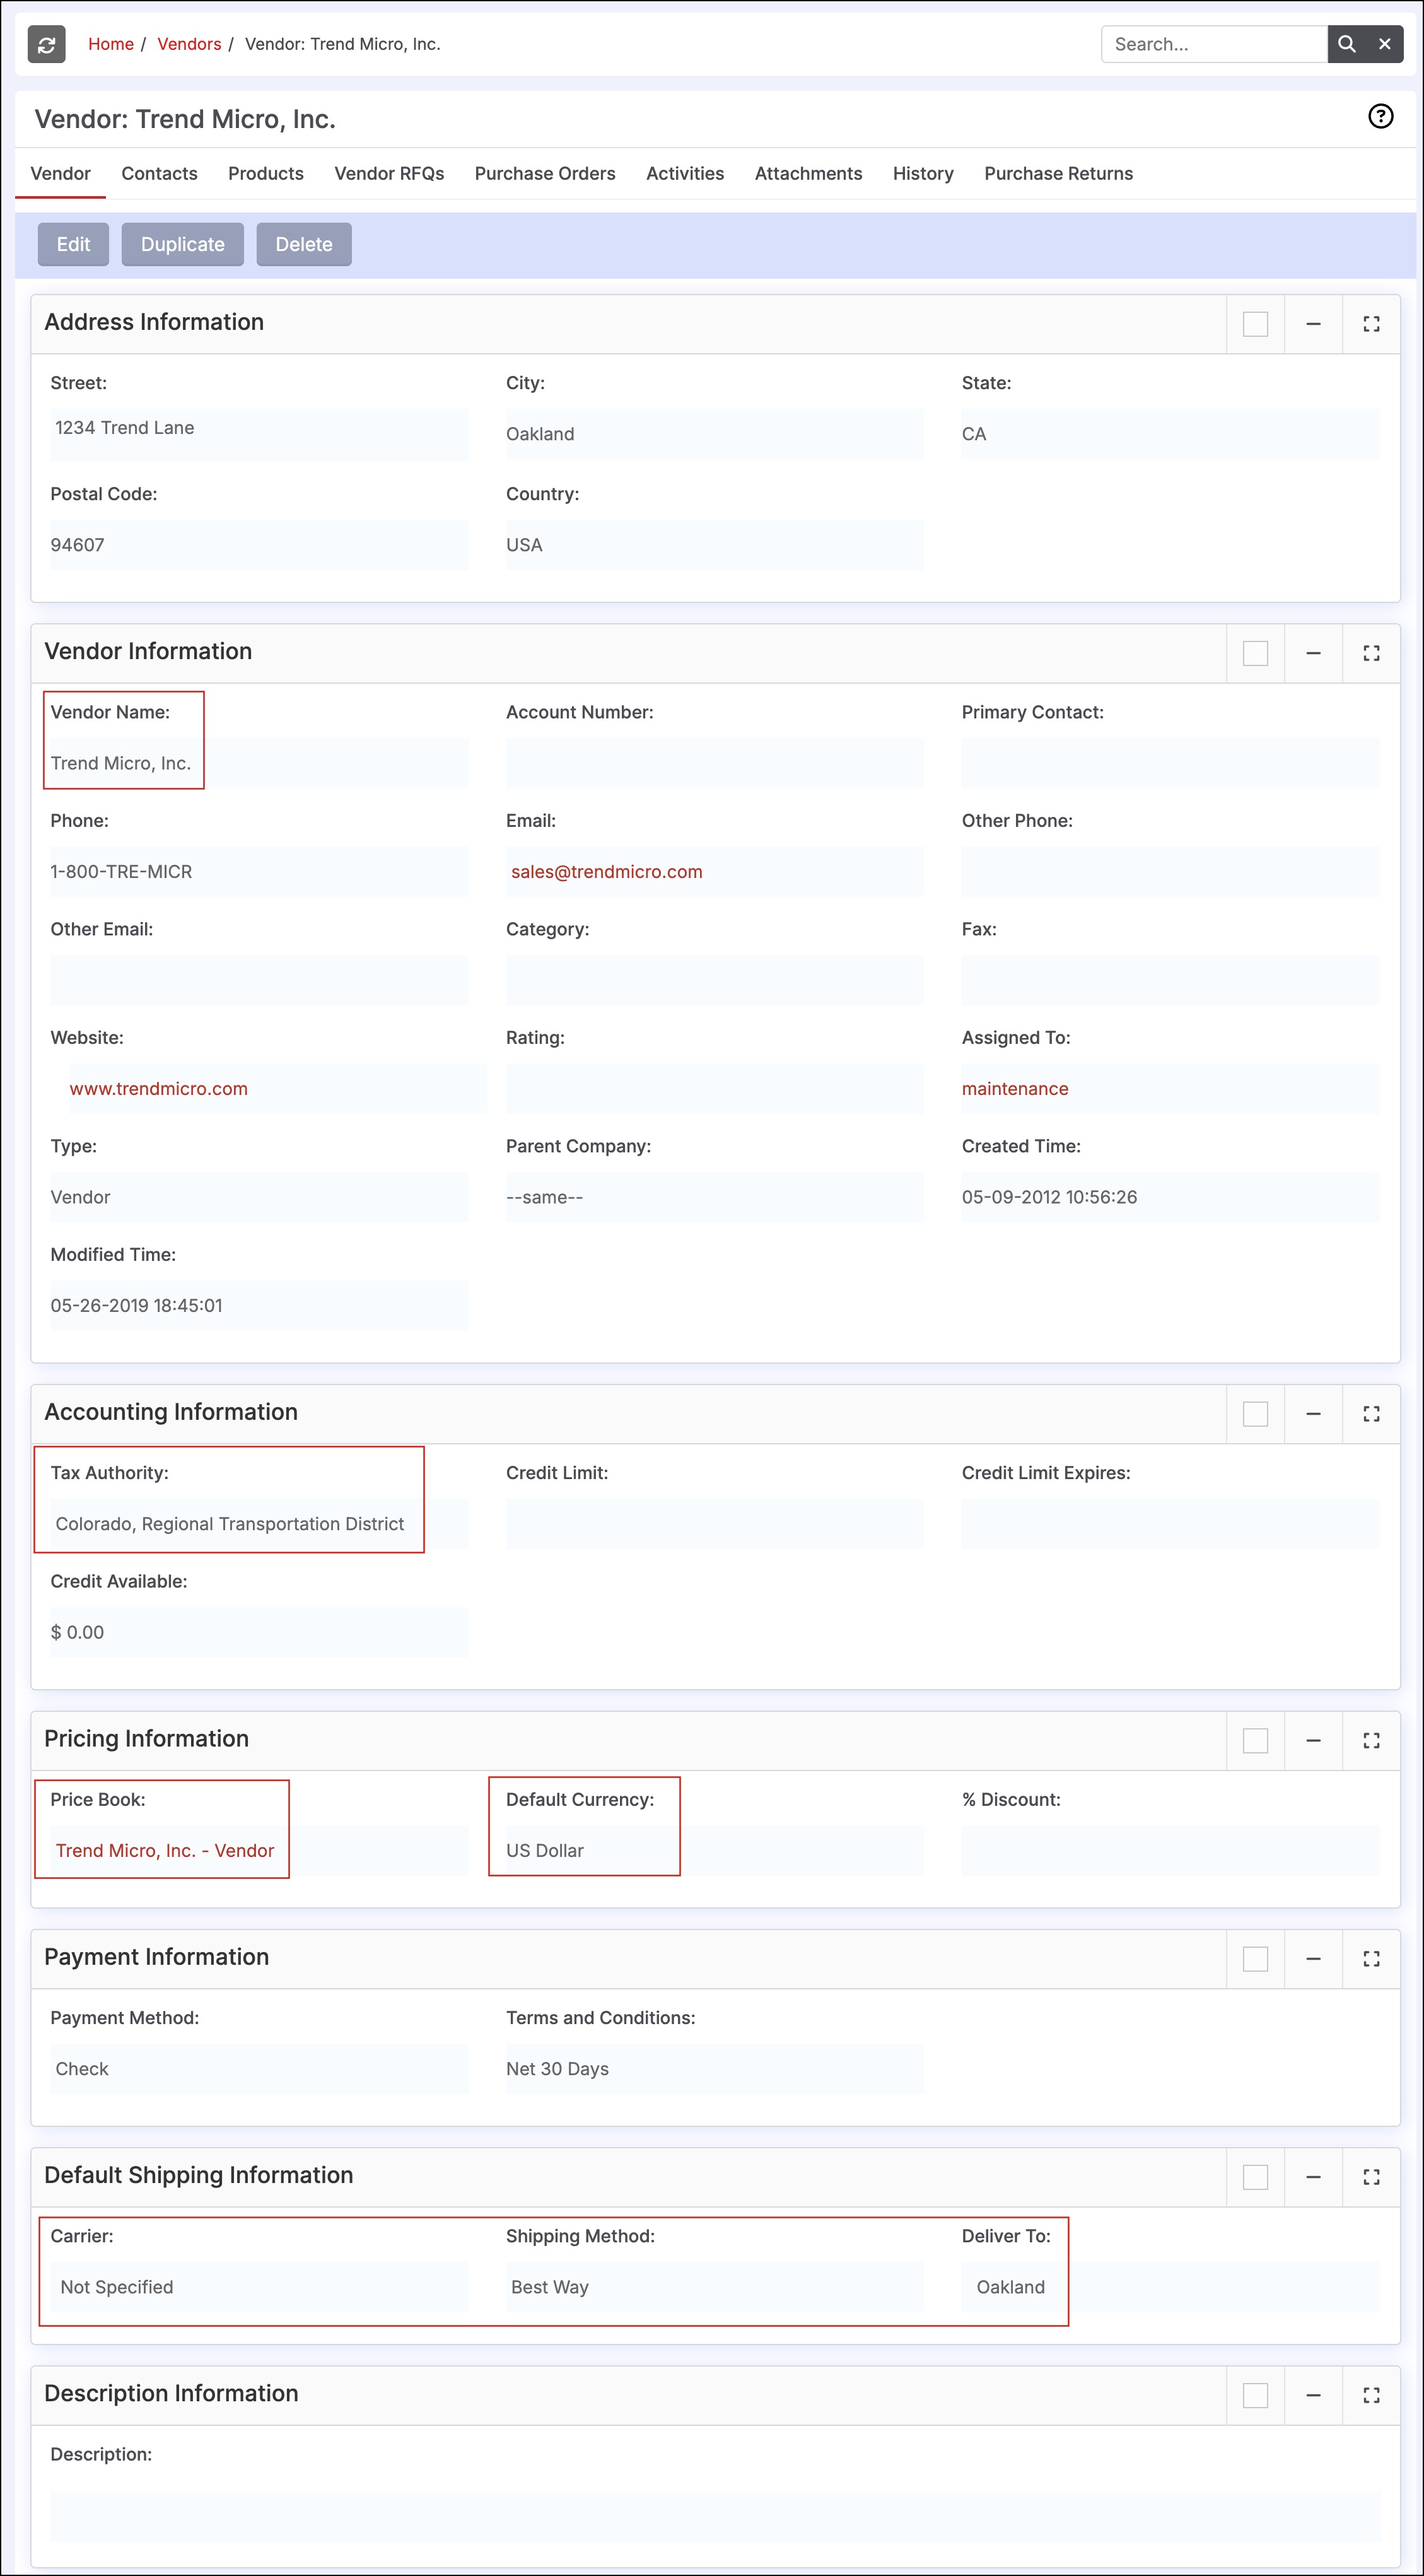
Task: Maximize the Default Shipping Information panel
Action: click(x=1371, y=2176)
